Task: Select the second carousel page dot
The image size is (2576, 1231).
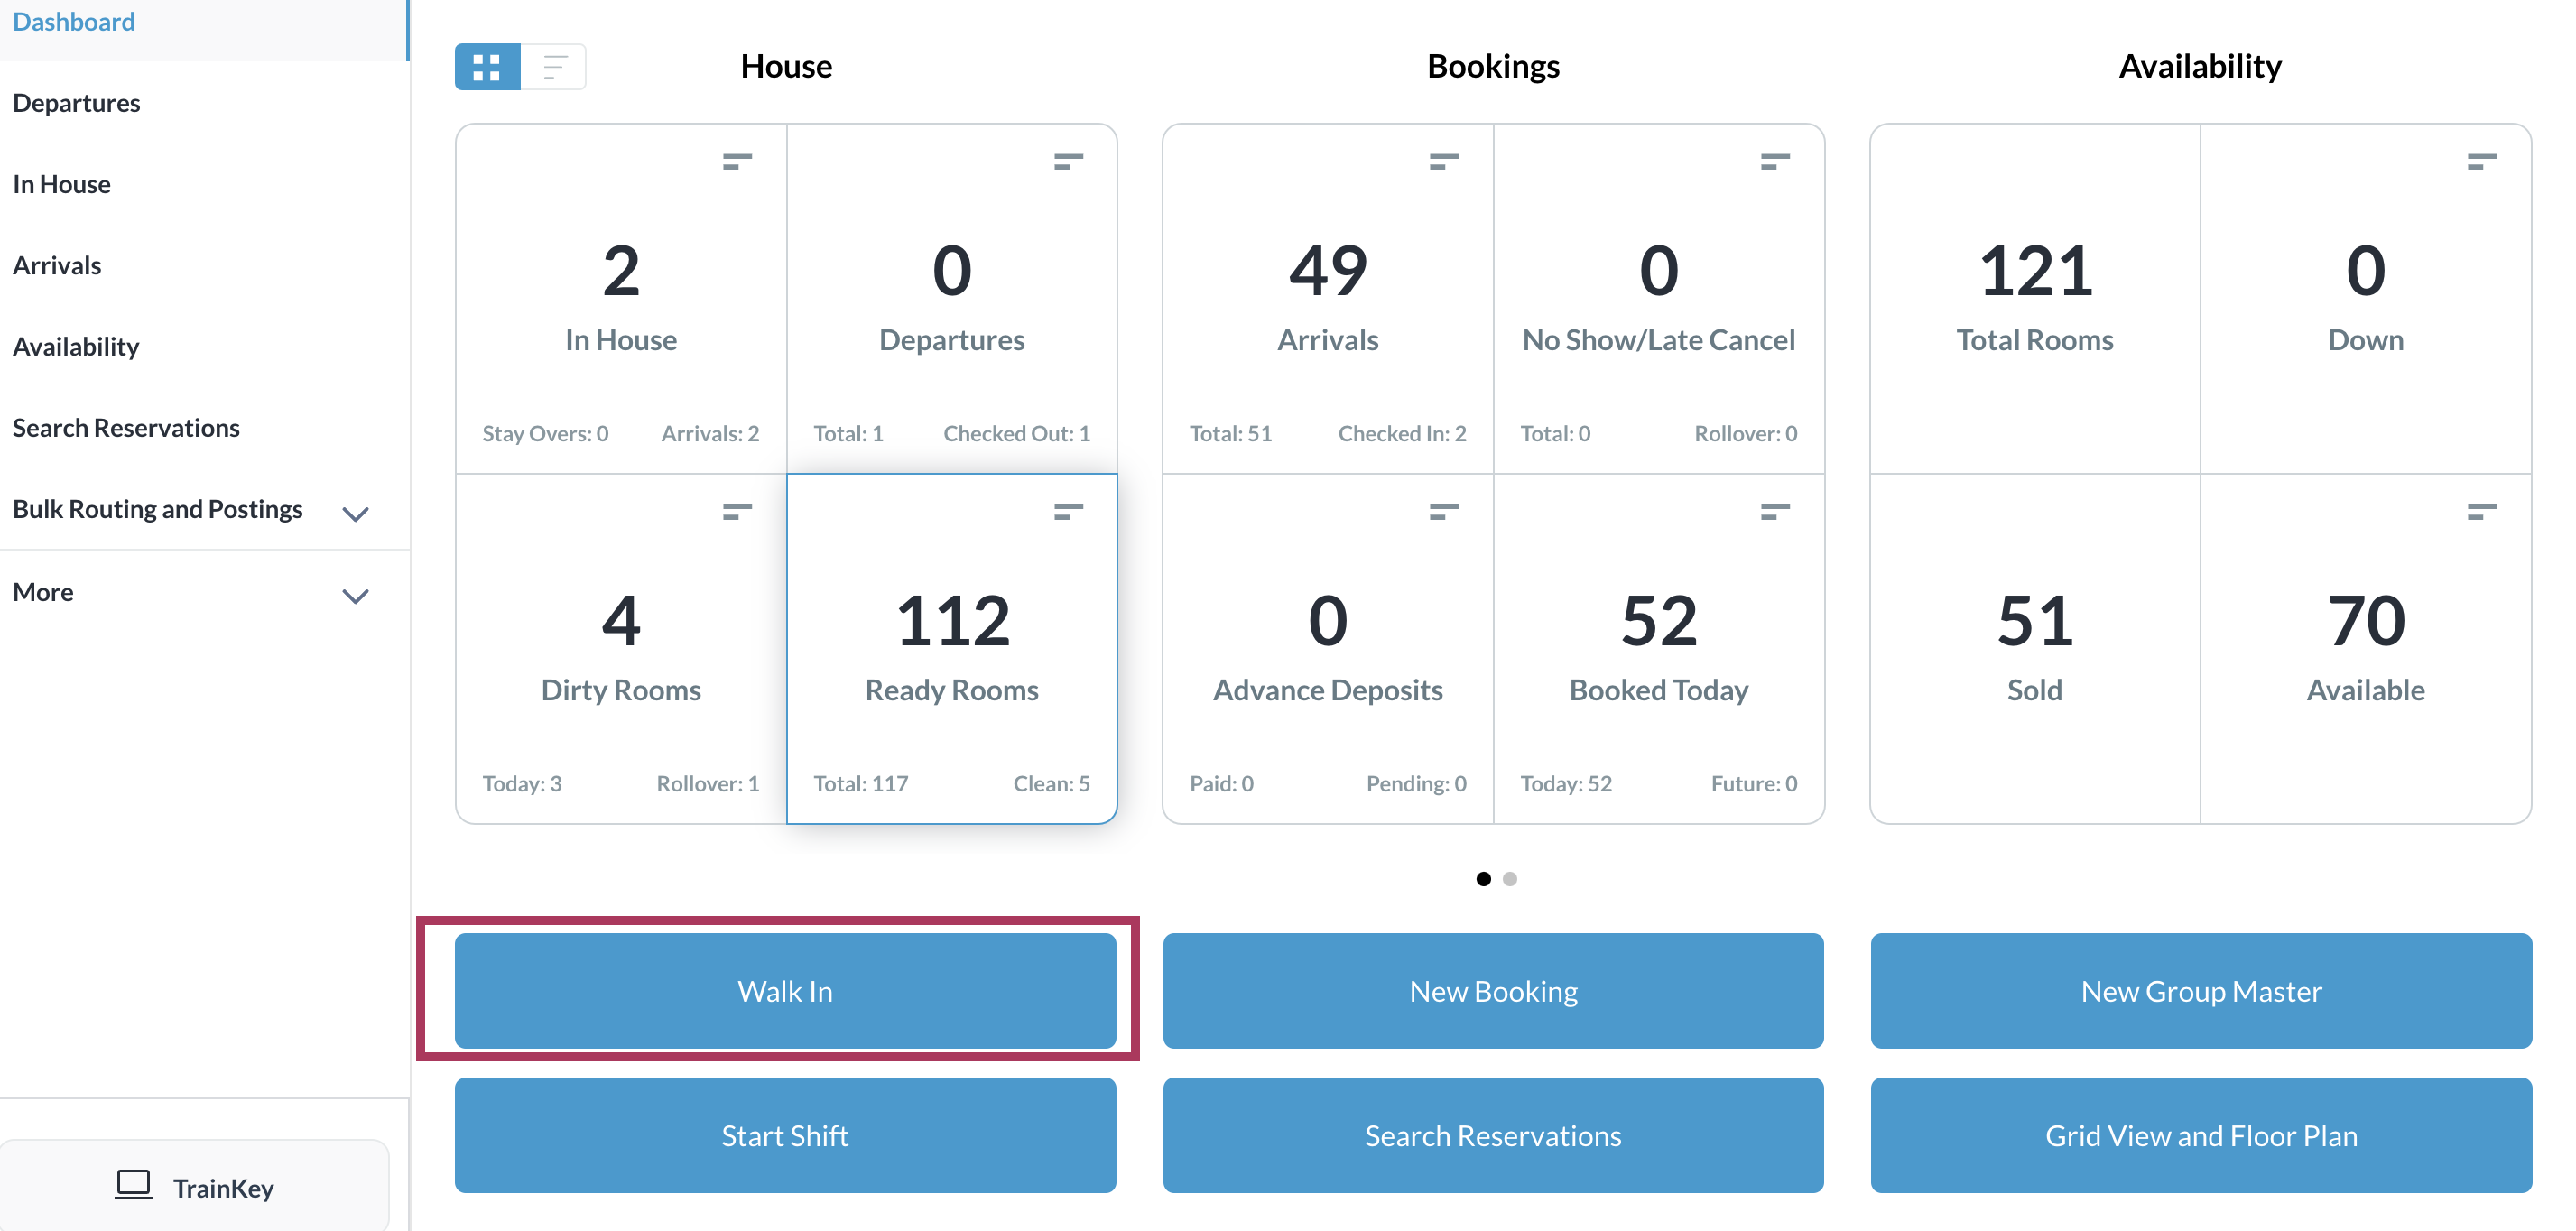Action: [1510, 879]
